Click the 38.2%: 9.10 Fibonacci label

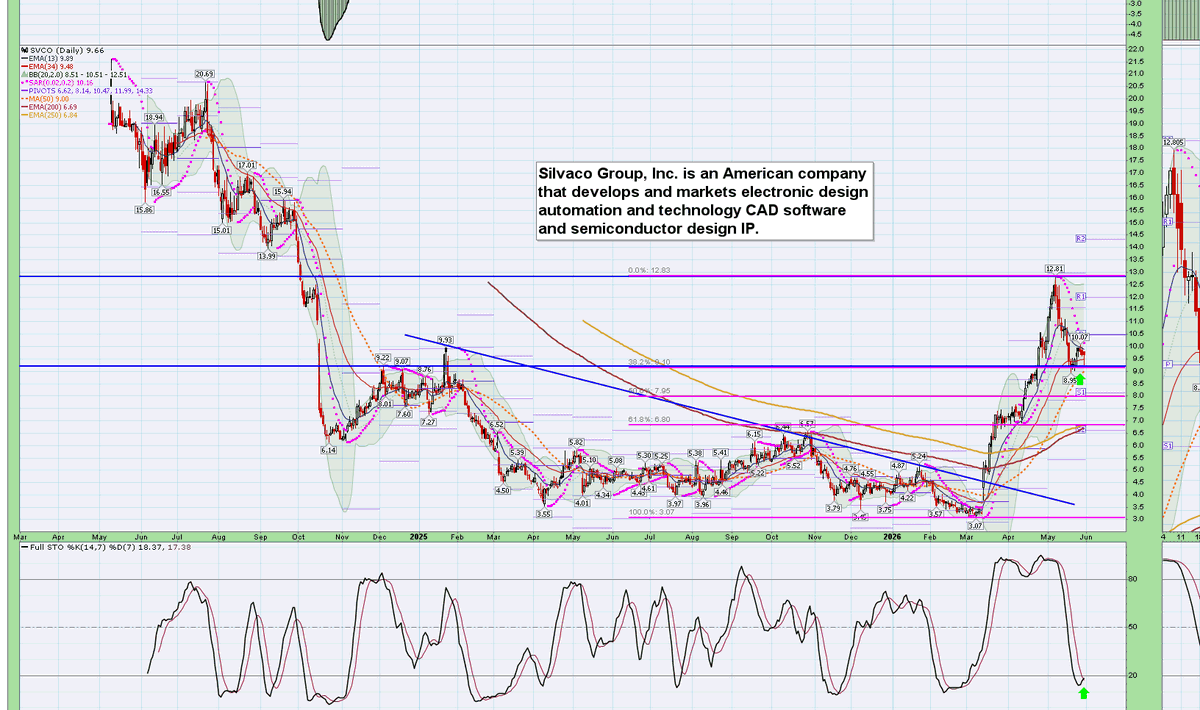(x=647, y=363)
